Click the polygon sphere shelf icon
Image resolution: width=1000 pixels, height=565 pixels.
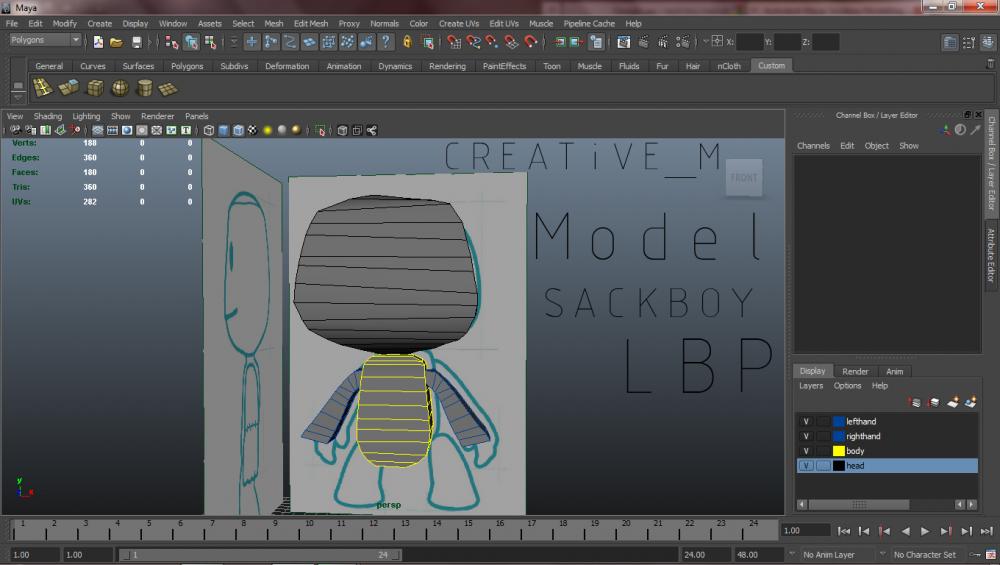pos(120,88)
